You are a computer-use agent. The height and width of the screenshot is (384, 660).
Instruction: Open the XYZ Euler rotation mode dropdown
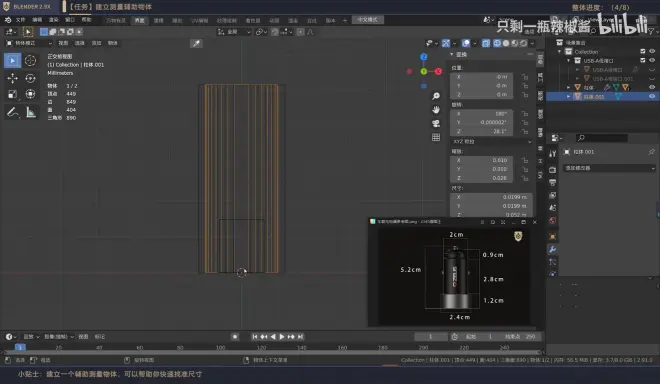click(491, 141)
